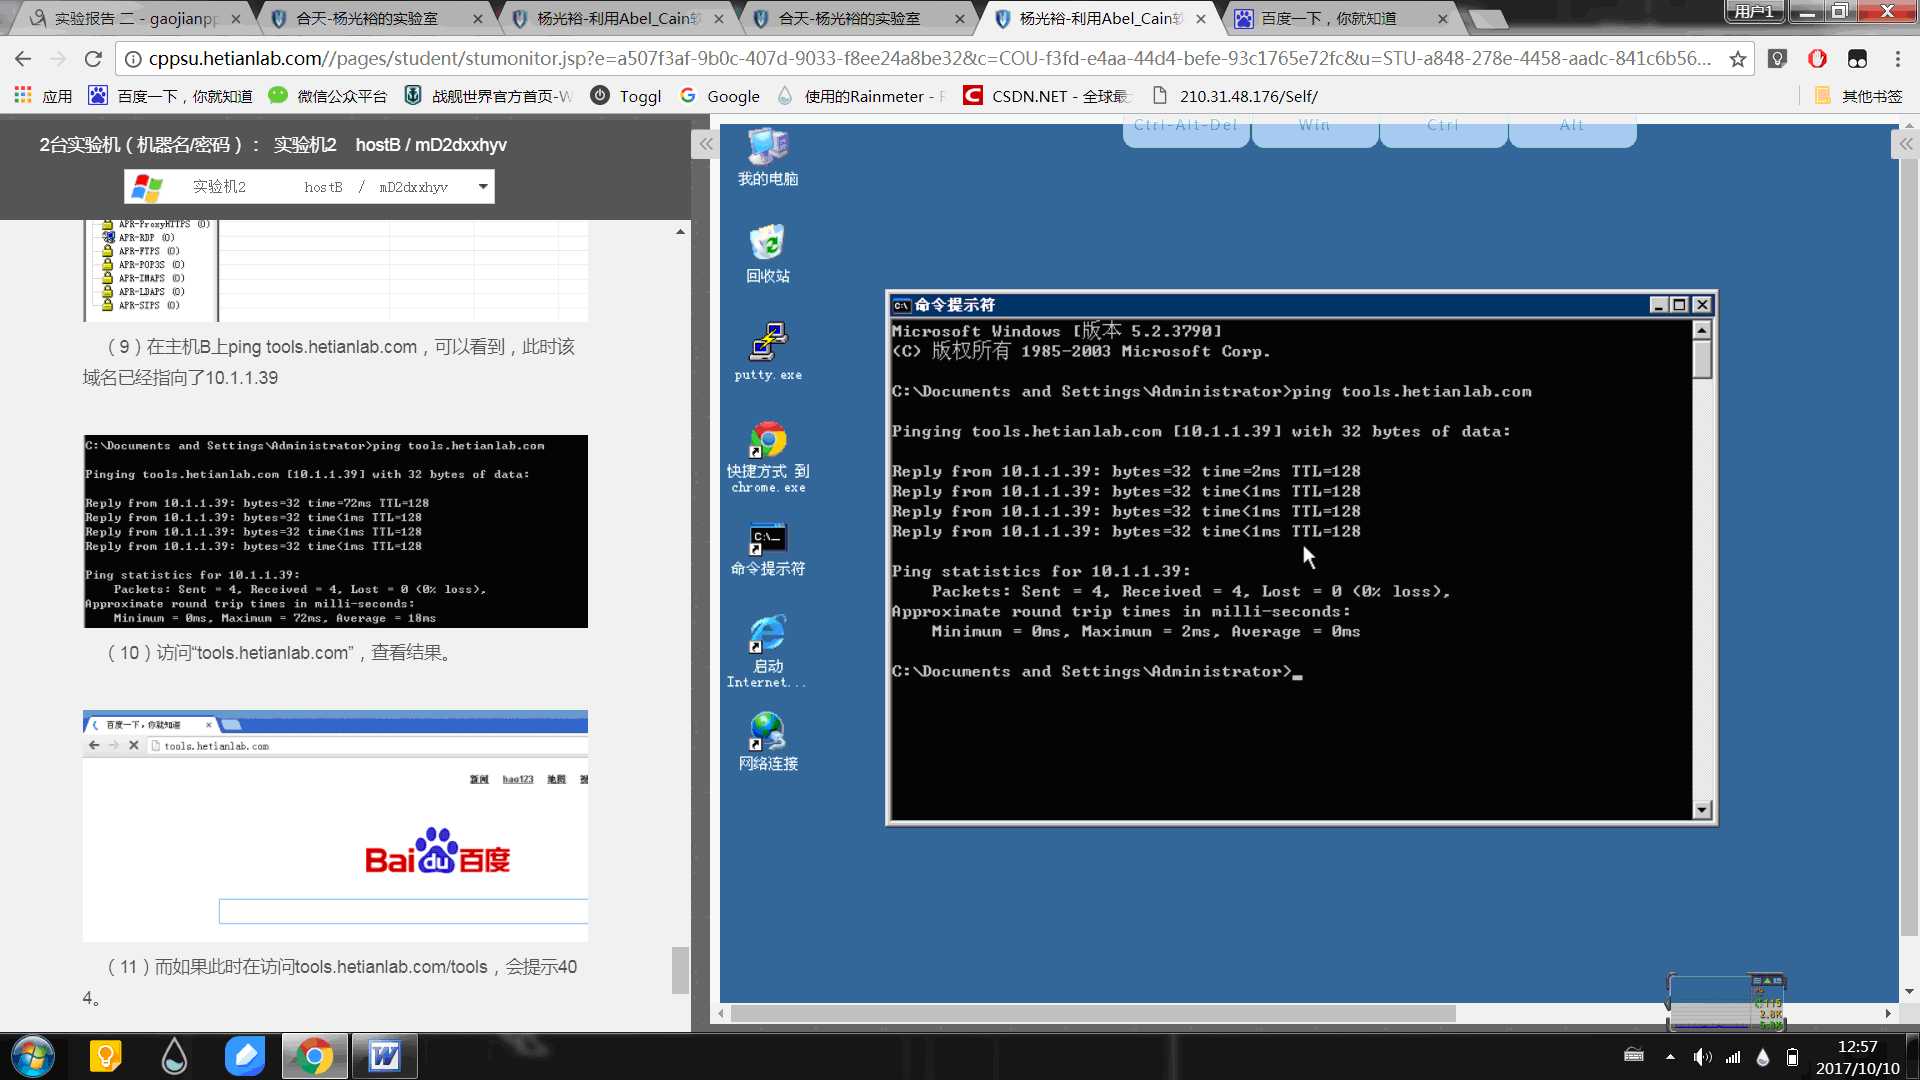The width and height of the screenshot is (1920, 1080).
Task: Click the command prompt scroll up arrow
Action: 1702,330
